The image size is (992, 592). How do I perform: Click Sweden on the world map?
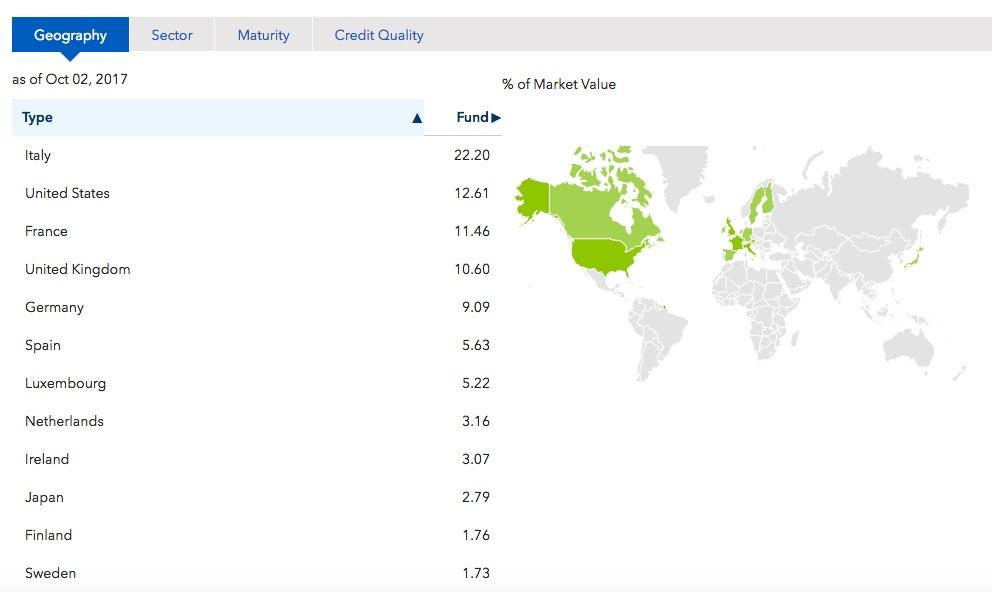[757, 205]
